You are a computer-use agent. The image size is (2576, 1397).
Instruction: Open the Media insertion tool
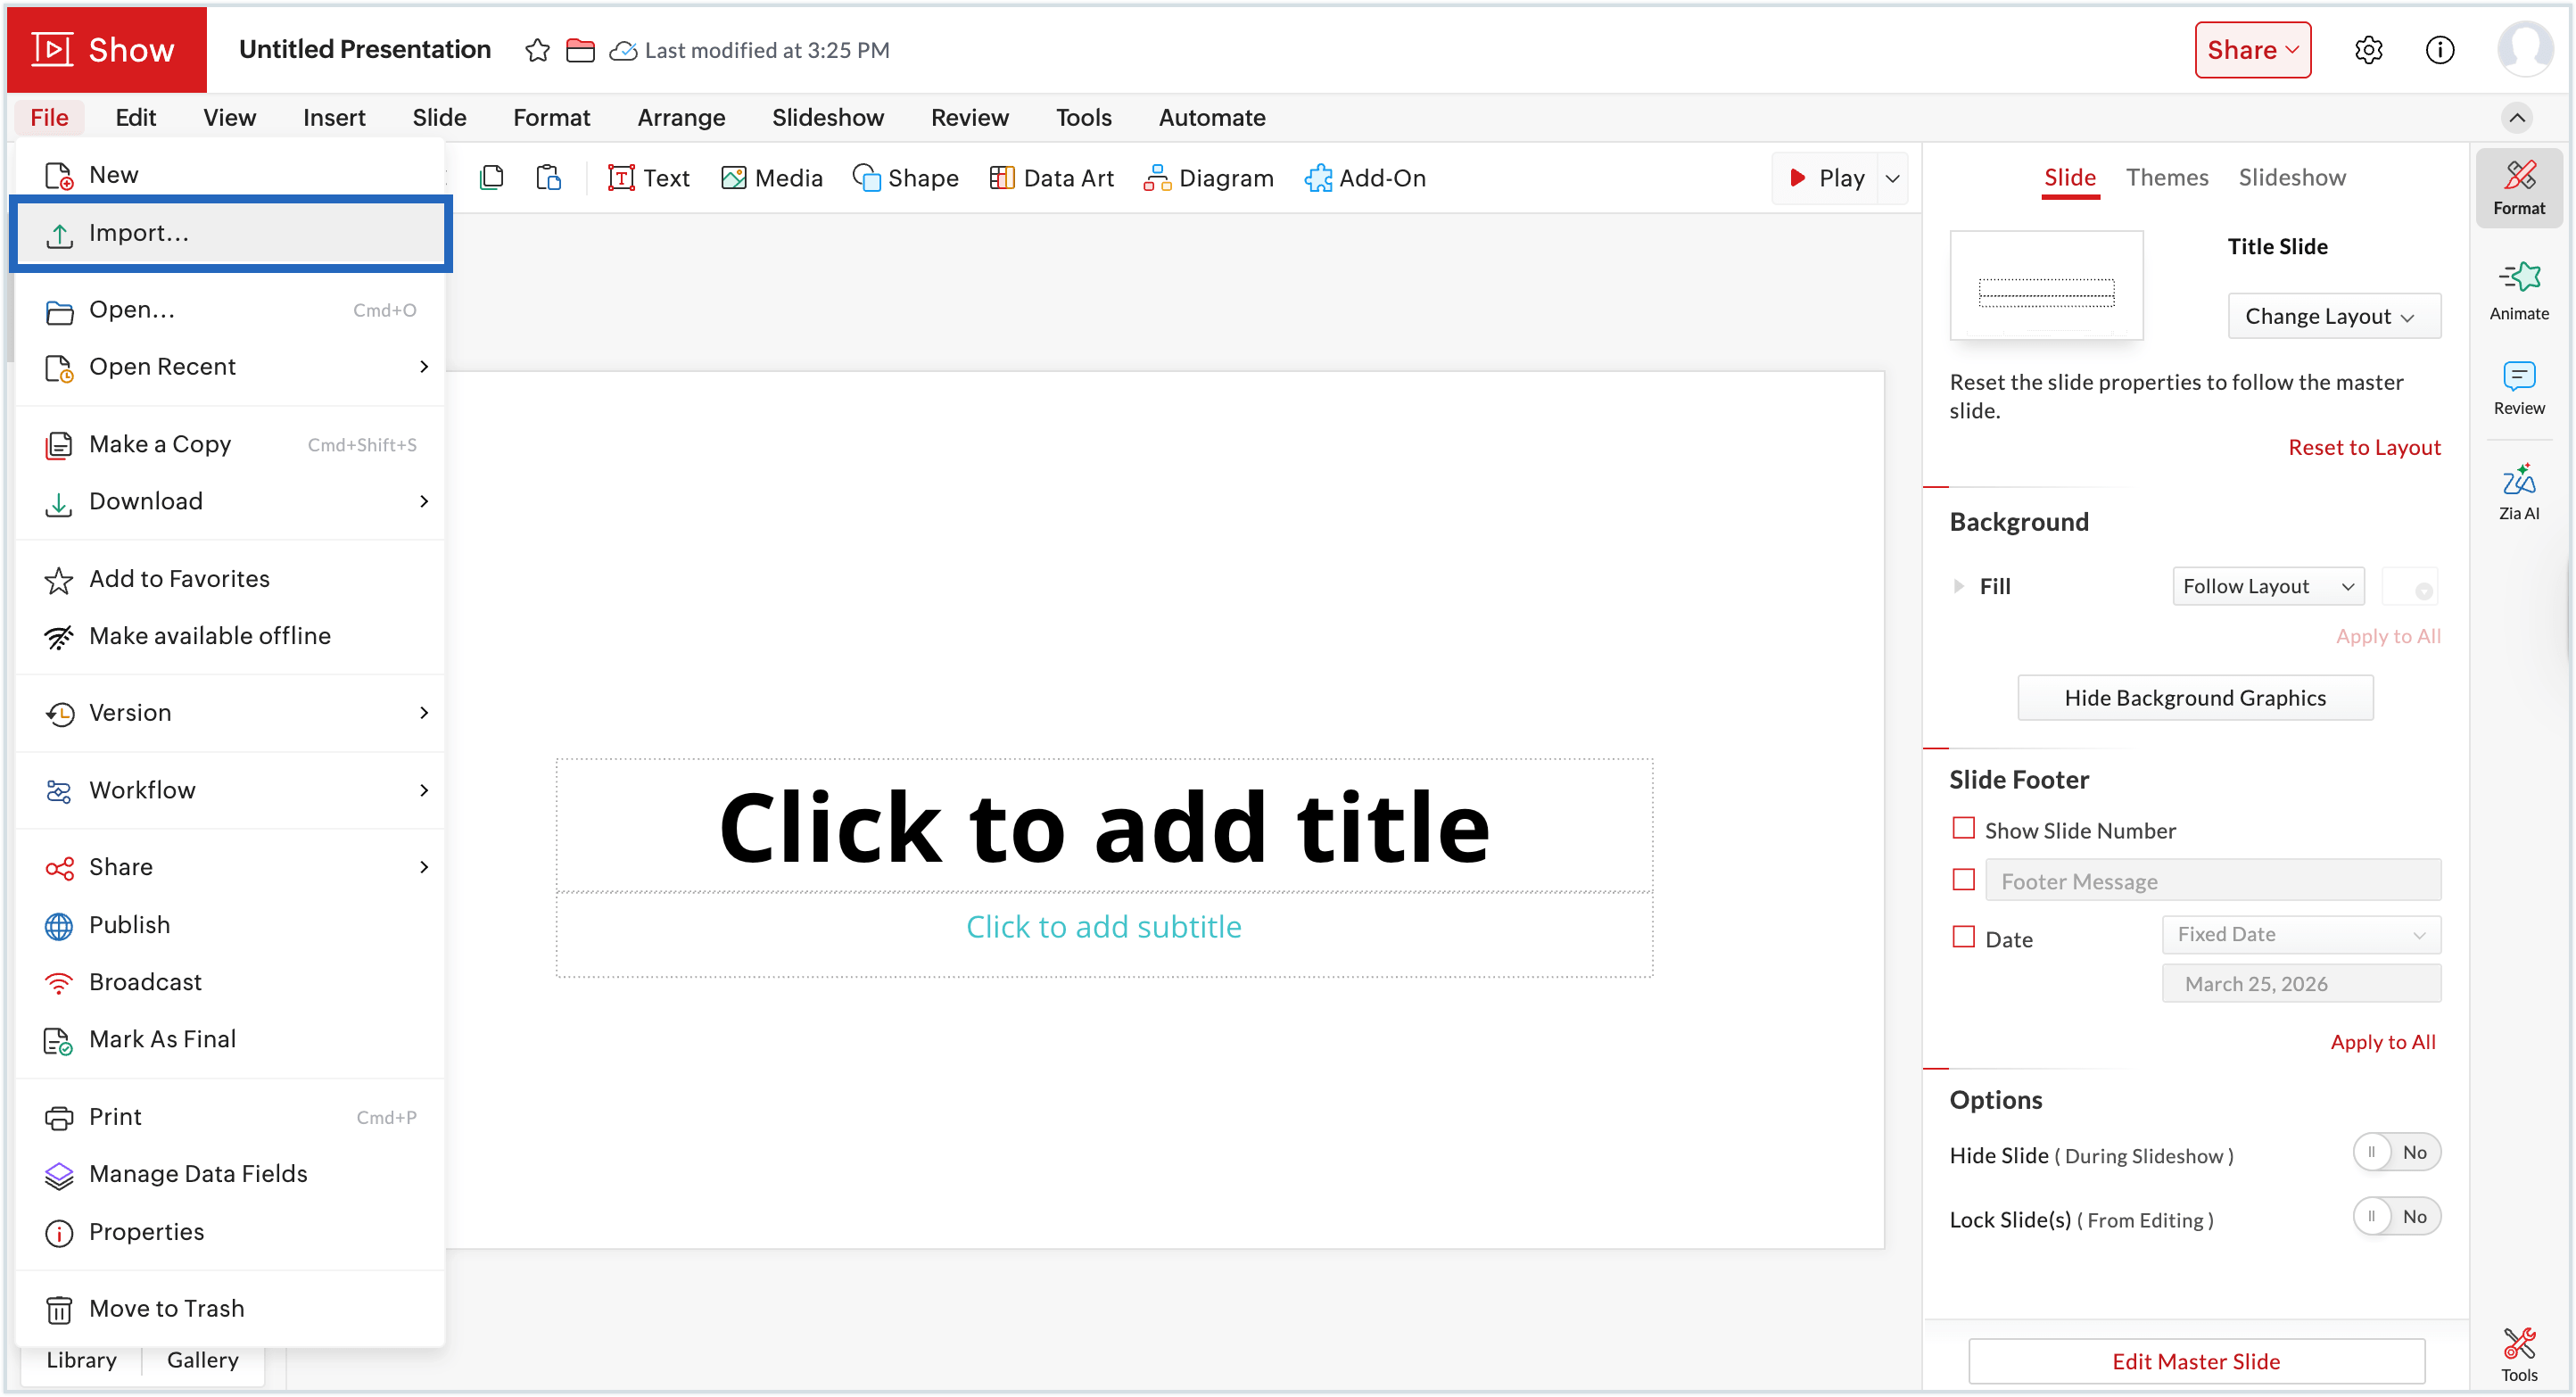[772, 177]
